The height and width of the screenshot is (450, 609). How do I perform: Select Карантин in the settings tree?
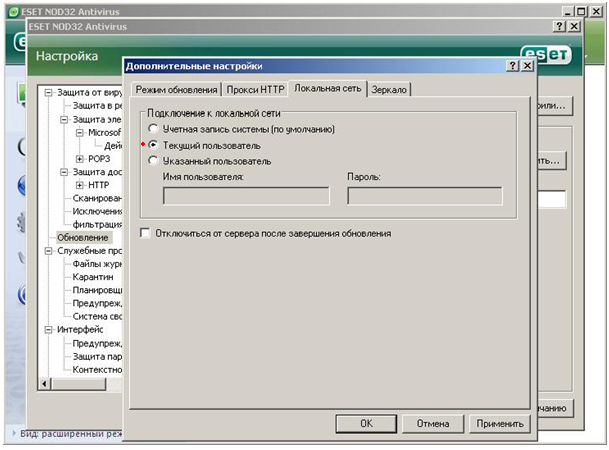[93, 277]
